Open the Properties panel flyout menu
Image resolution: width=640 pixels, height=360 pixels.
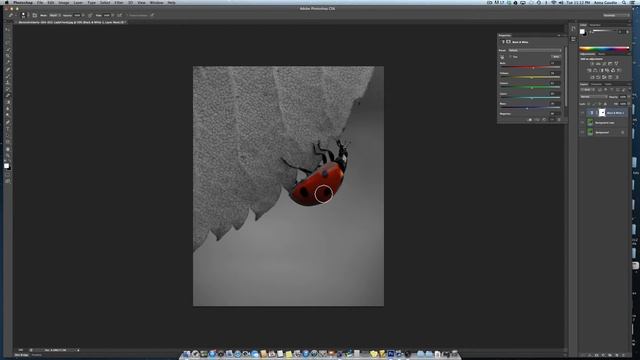click(x=559, y=36)
